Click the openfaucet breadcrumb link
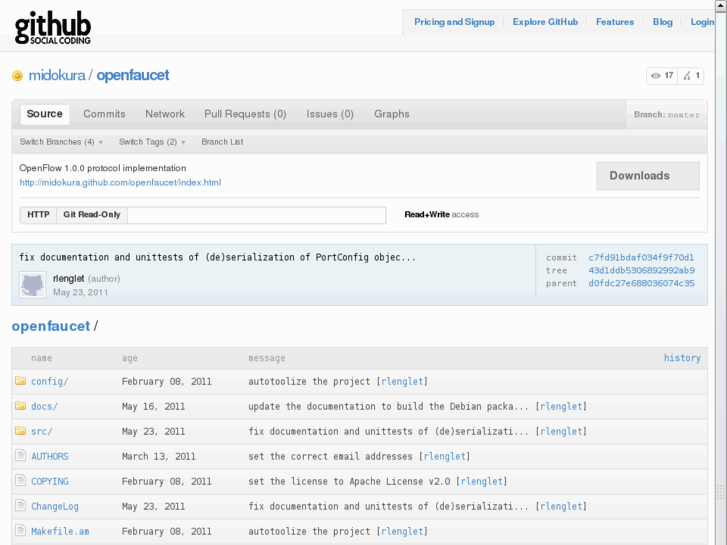The image size is (727, 545). (51, 326)
